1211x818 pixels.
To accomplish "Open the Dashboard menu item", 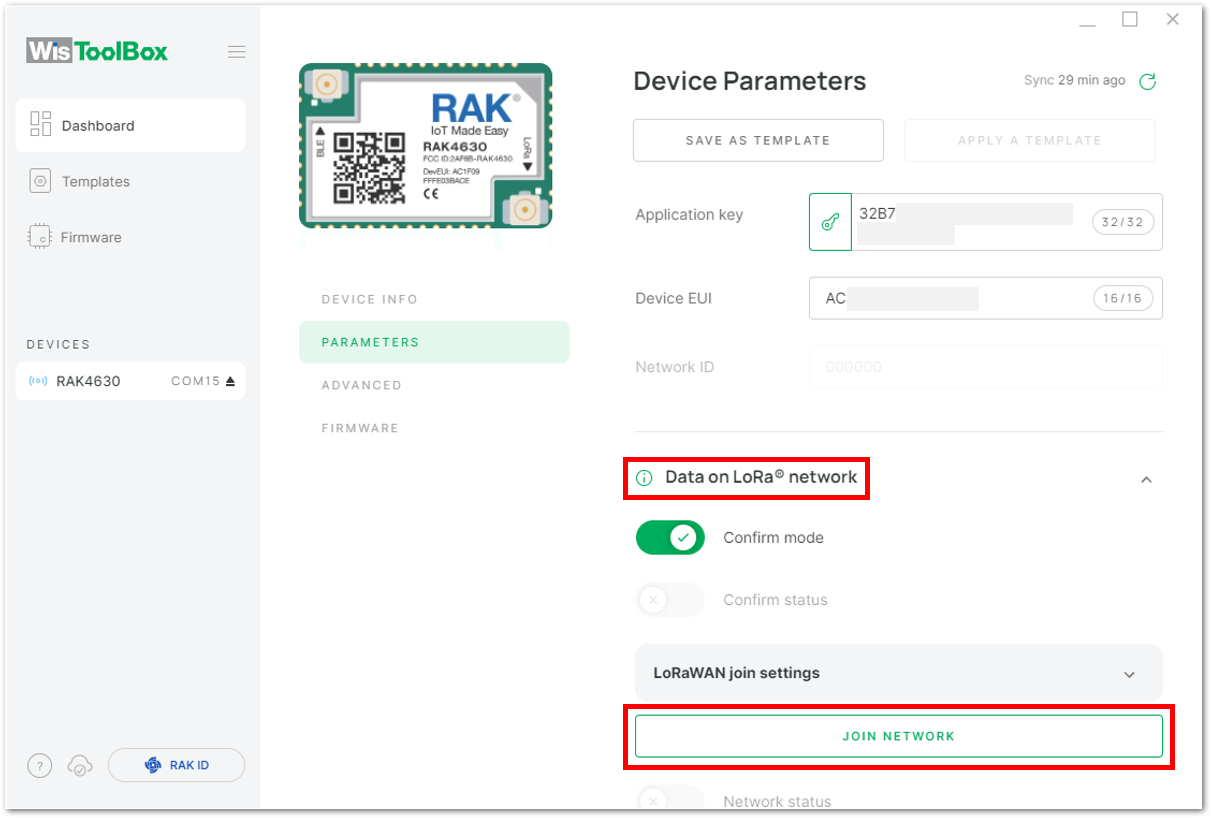I will tap(130, 125).
